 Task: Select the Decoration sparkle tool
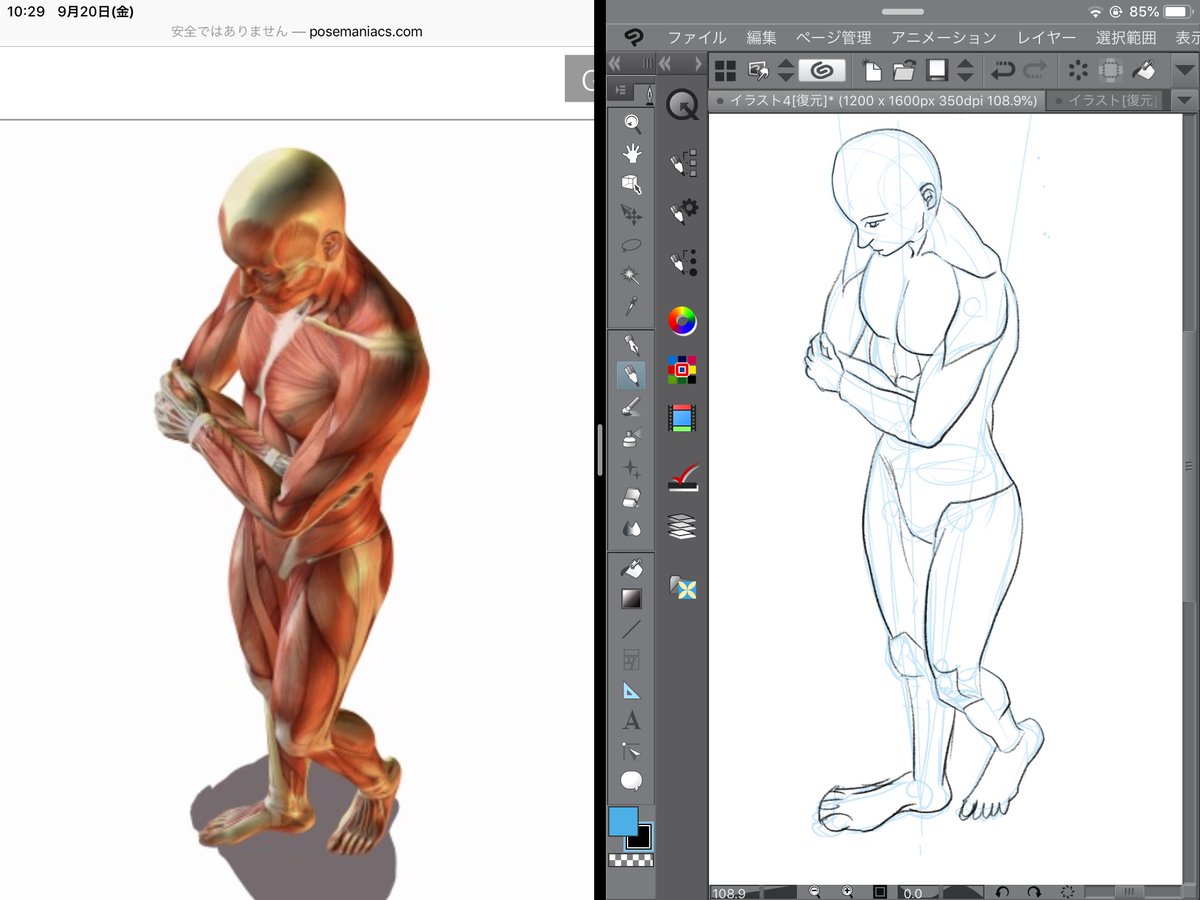coord(631,467)
